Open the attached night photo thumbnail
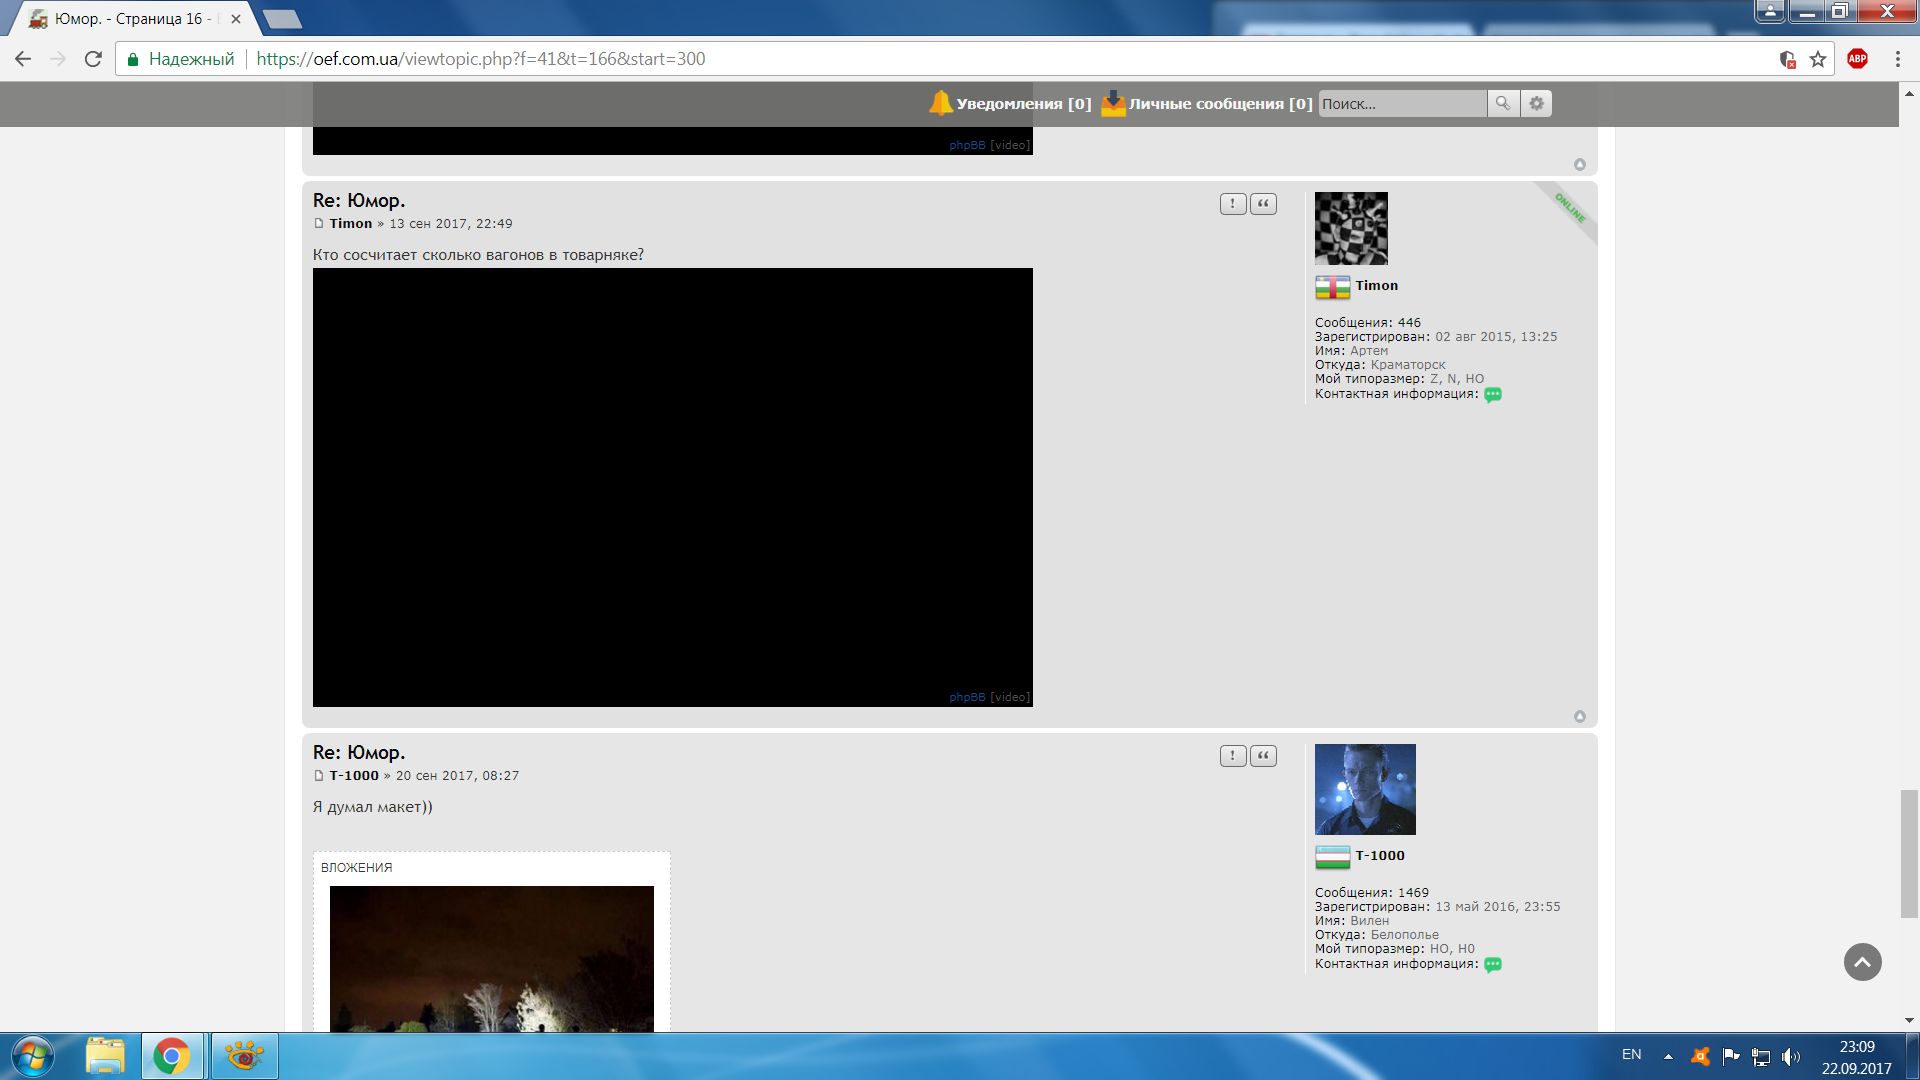Screen dimensions: 1920x1080 click(491, 958)
